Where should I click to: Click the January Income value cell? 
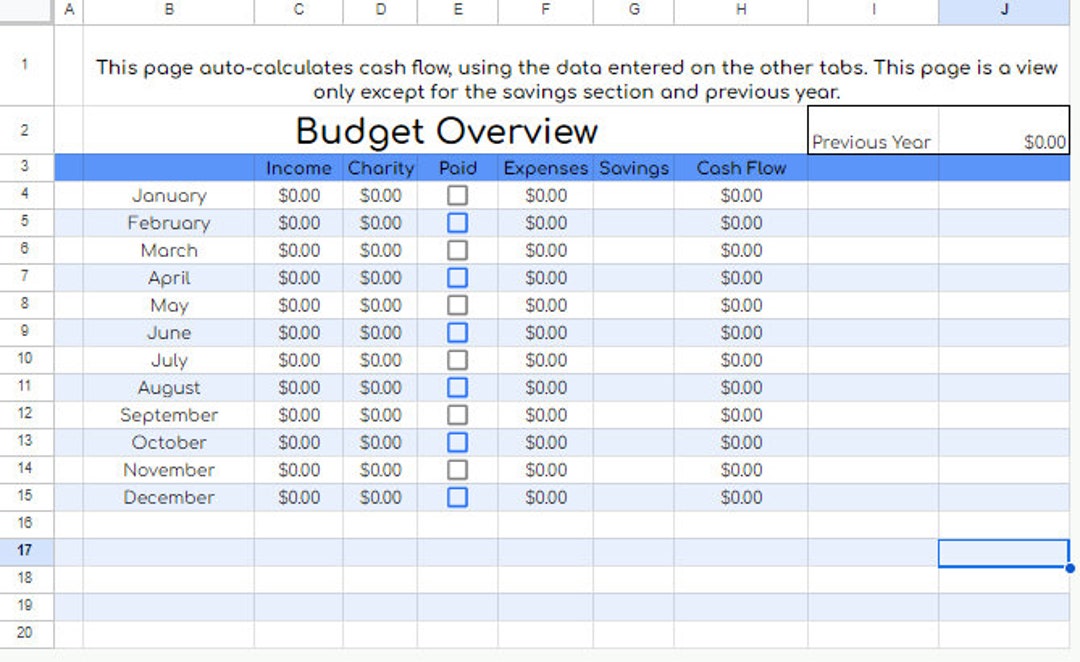click(297, 195)
